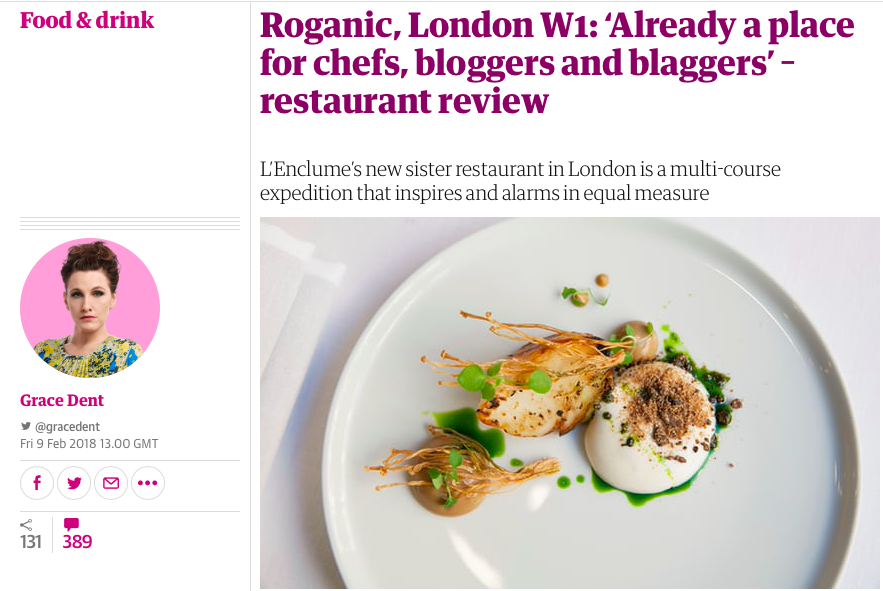Click the Roganic, London W1 headline
Viewport: 883px width, 591px height.
[557, 63]
